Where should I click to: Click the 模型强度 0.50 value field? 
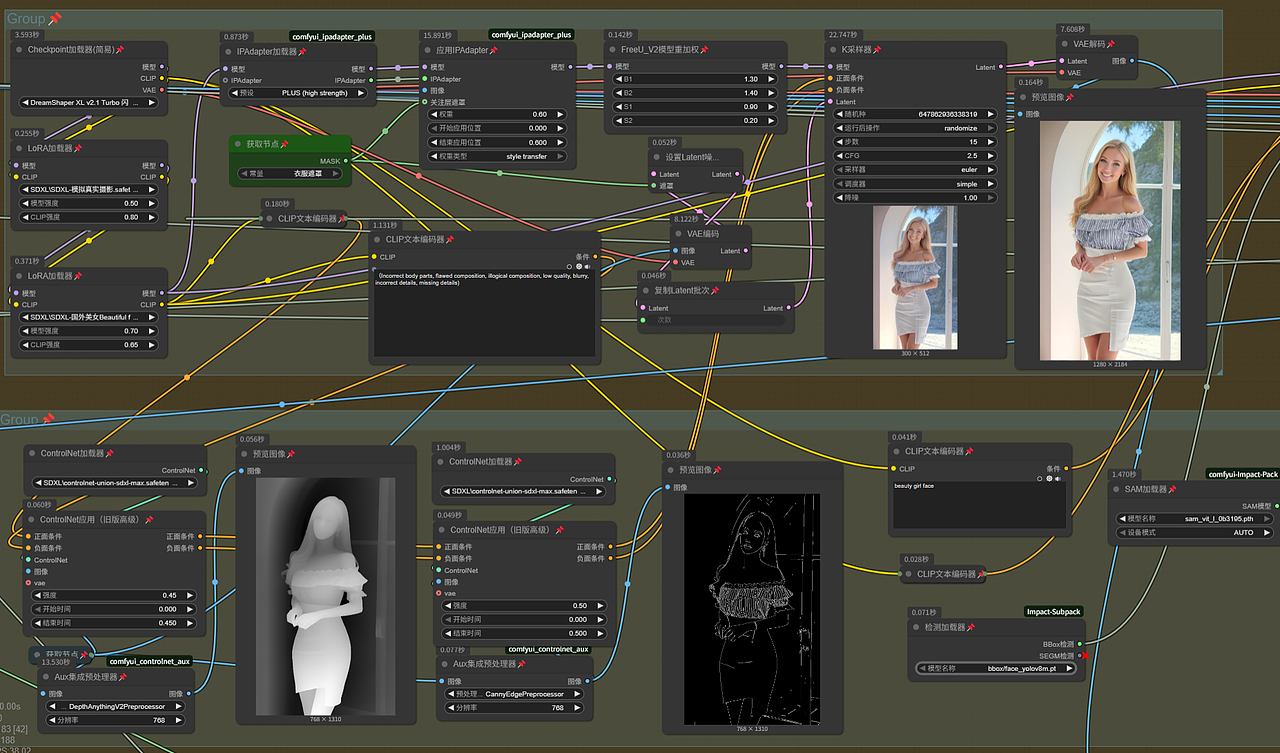(89, 203)
